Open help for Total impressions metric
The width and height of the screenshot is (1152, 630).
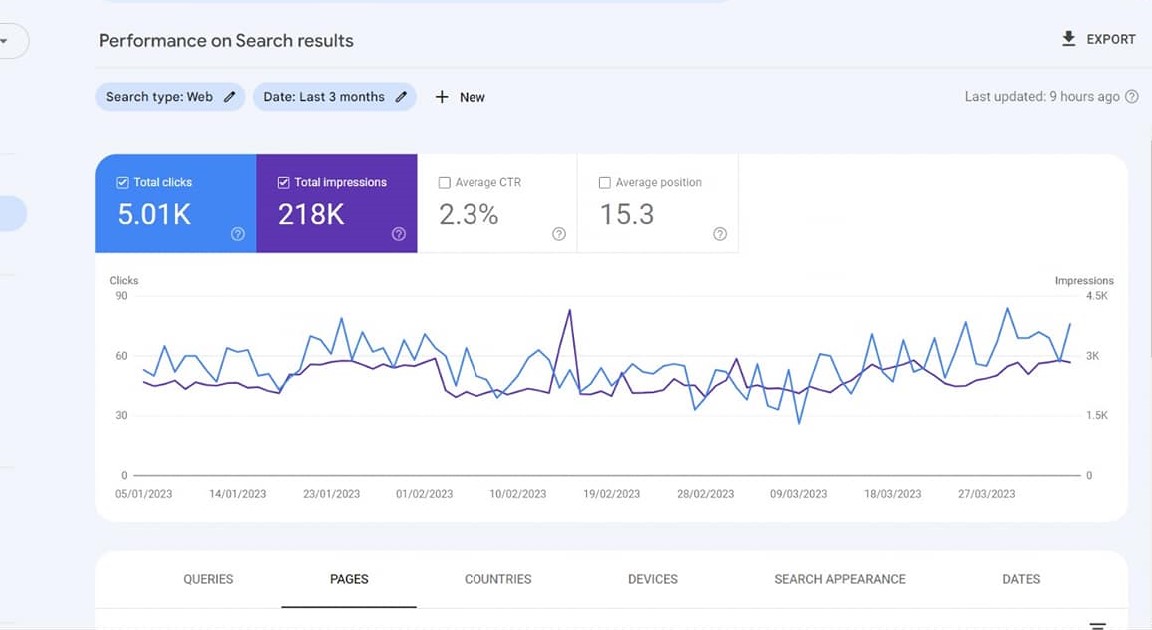pos(398,234)
